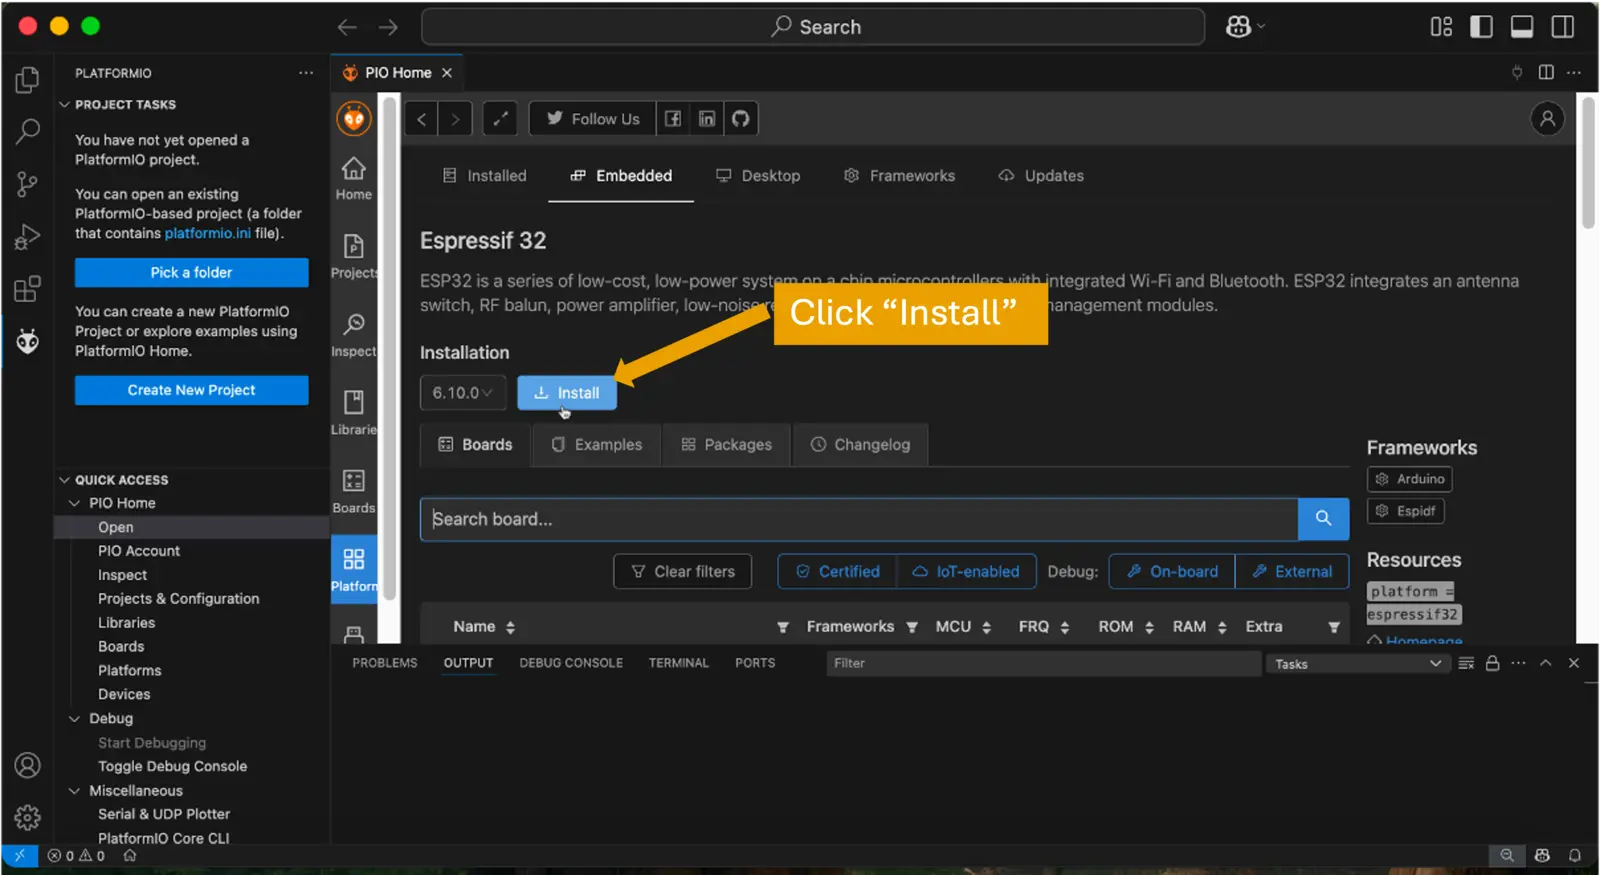This screenshot has height=875, width=1600.
Task: Open Run and Debug view
Action: 28,237
